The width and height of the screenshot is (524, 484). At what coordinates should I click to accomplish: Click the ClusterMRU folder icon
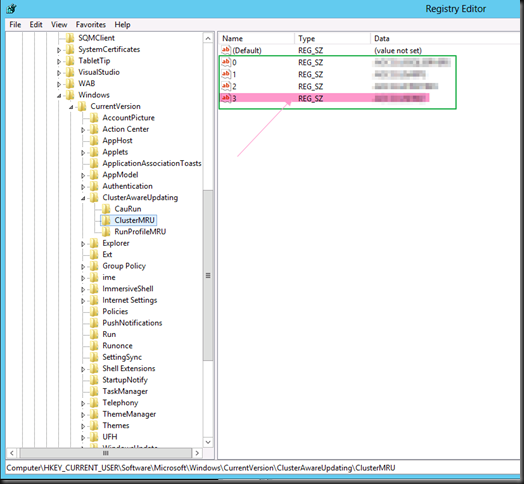click(106, 220)
